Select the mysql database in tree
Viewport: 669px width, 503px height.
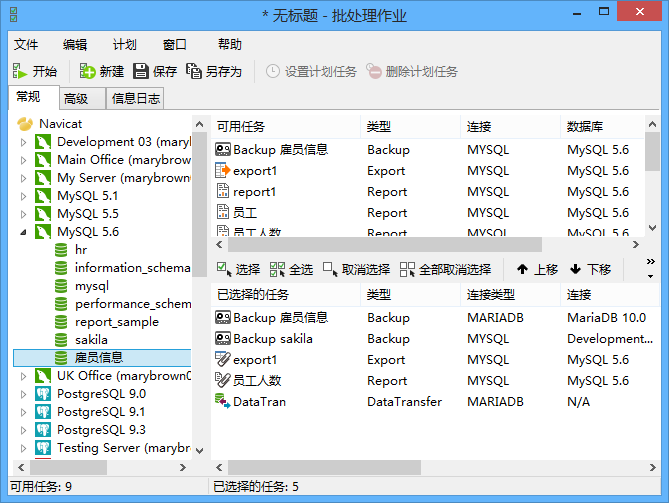click(x=92, y=286)
